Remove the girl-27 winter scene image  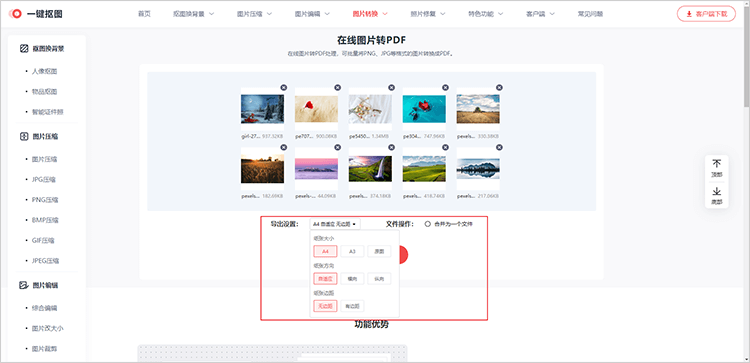[x=284, y=88]
